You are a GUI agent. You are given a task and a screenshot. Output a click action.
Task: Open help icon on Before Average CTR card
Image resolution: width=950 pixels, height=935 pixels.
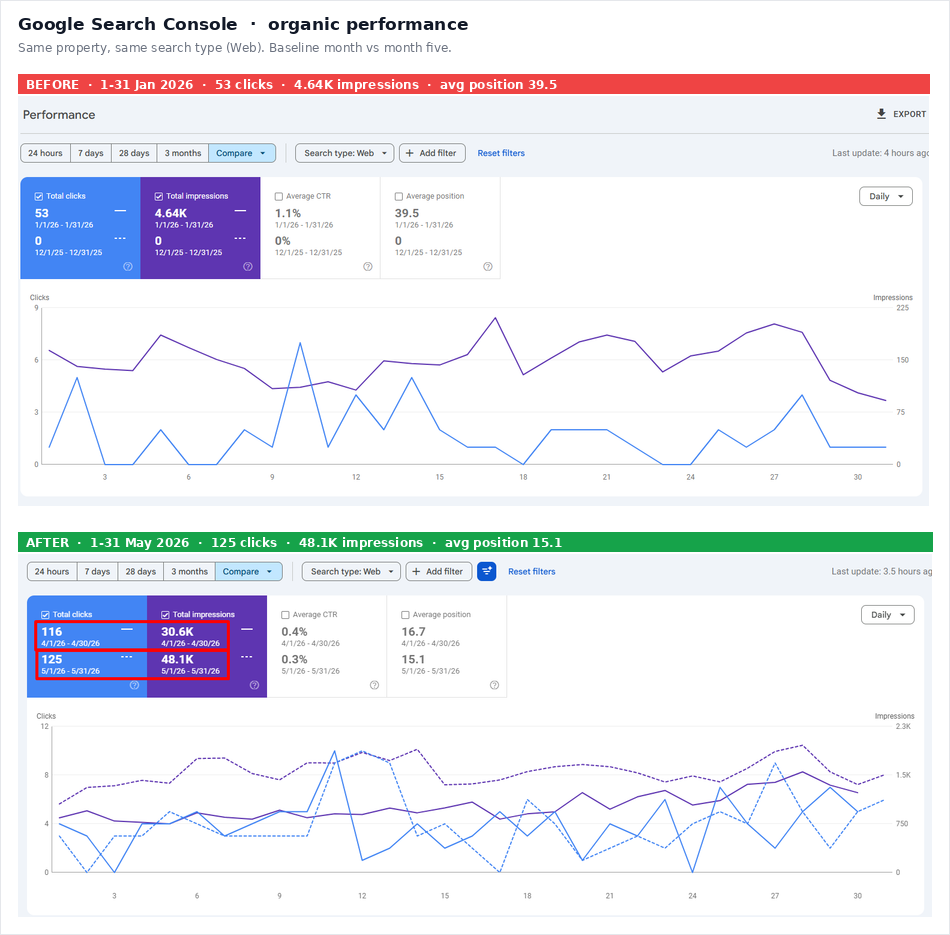(368, 267)
